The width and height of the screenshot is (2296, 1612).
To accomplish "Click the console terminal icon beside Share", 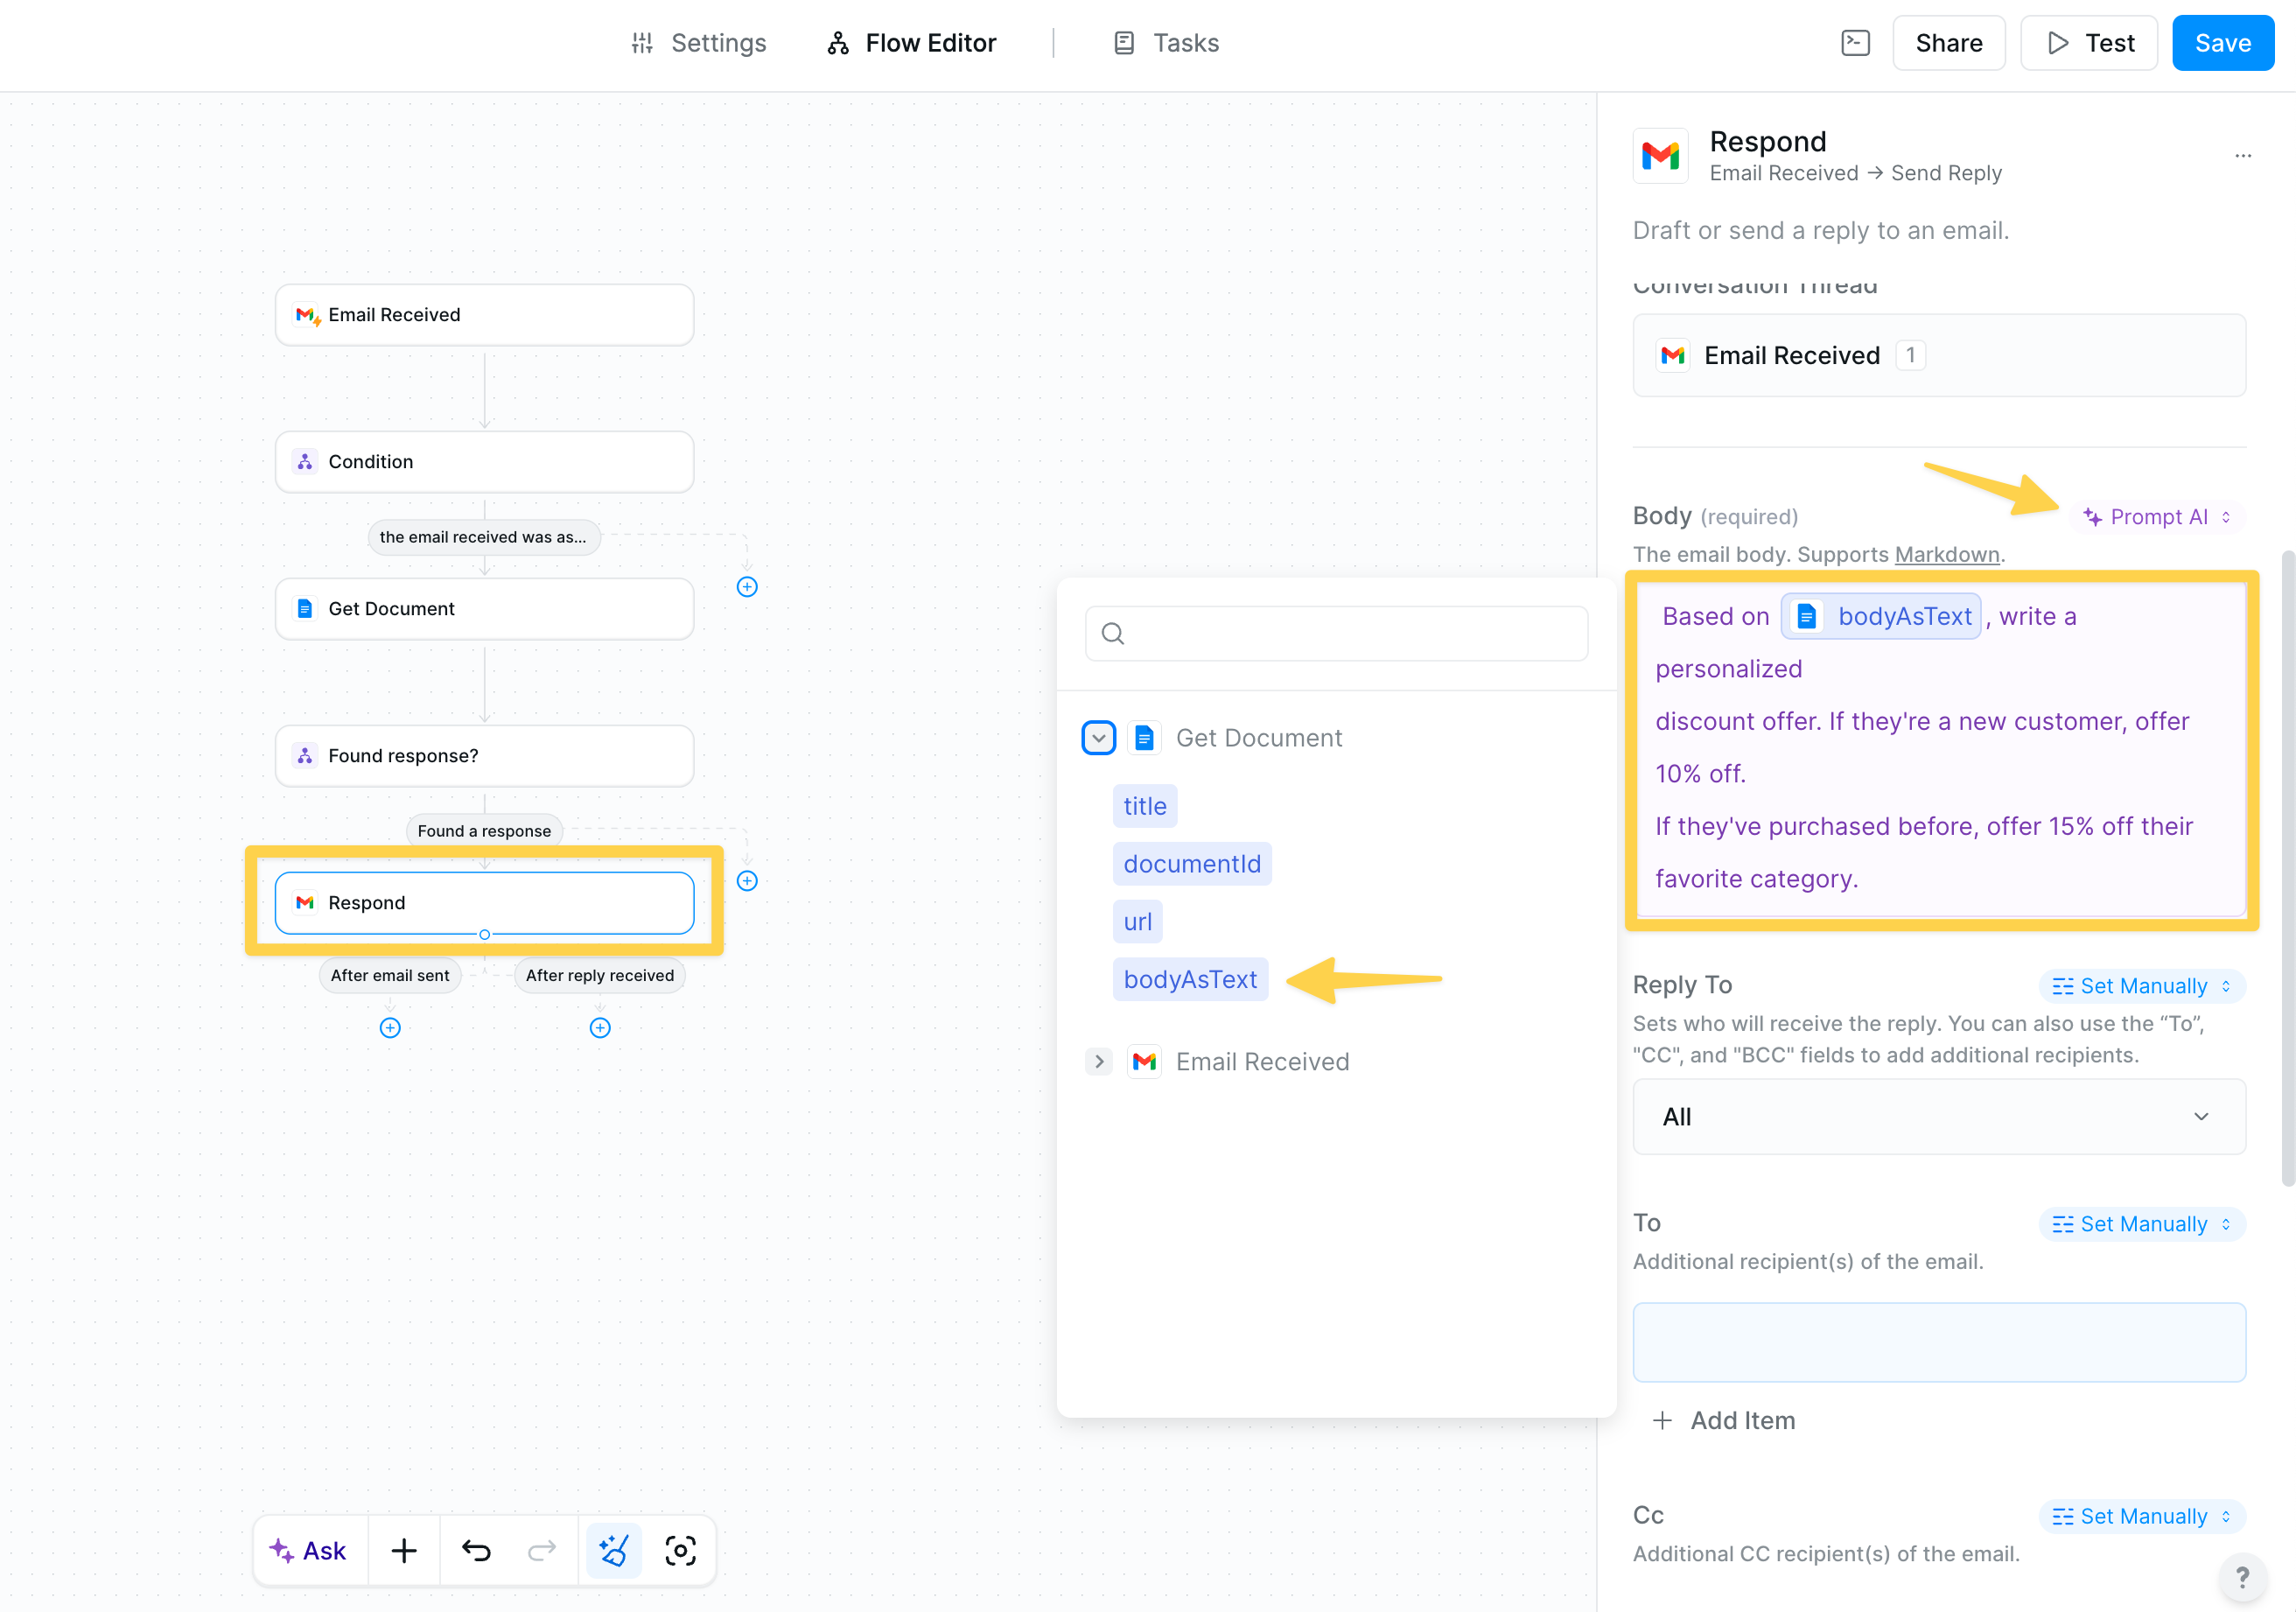I will 1855,43.
